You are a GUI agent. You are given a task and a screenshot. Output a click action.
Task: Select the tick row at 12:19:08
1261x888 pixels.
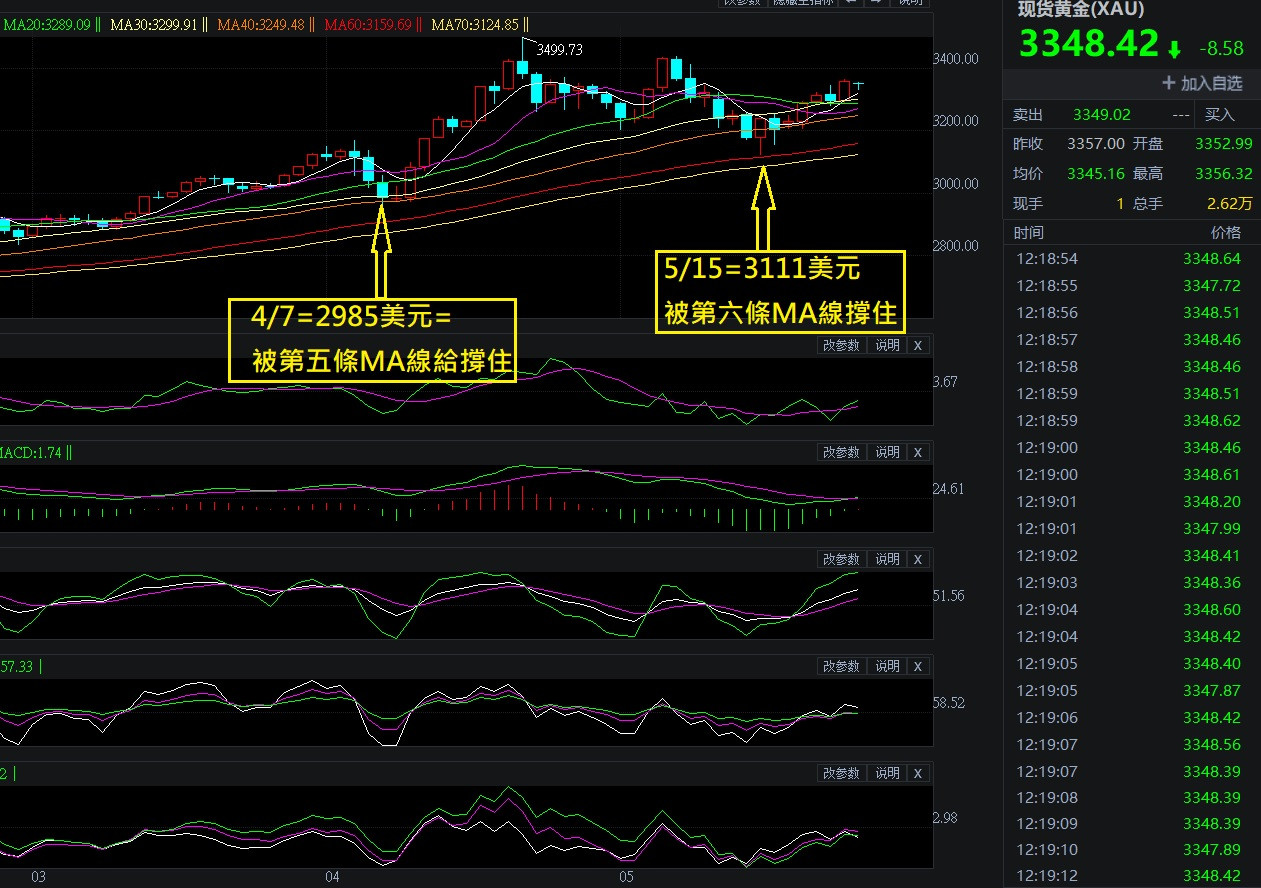(1132, 798)
